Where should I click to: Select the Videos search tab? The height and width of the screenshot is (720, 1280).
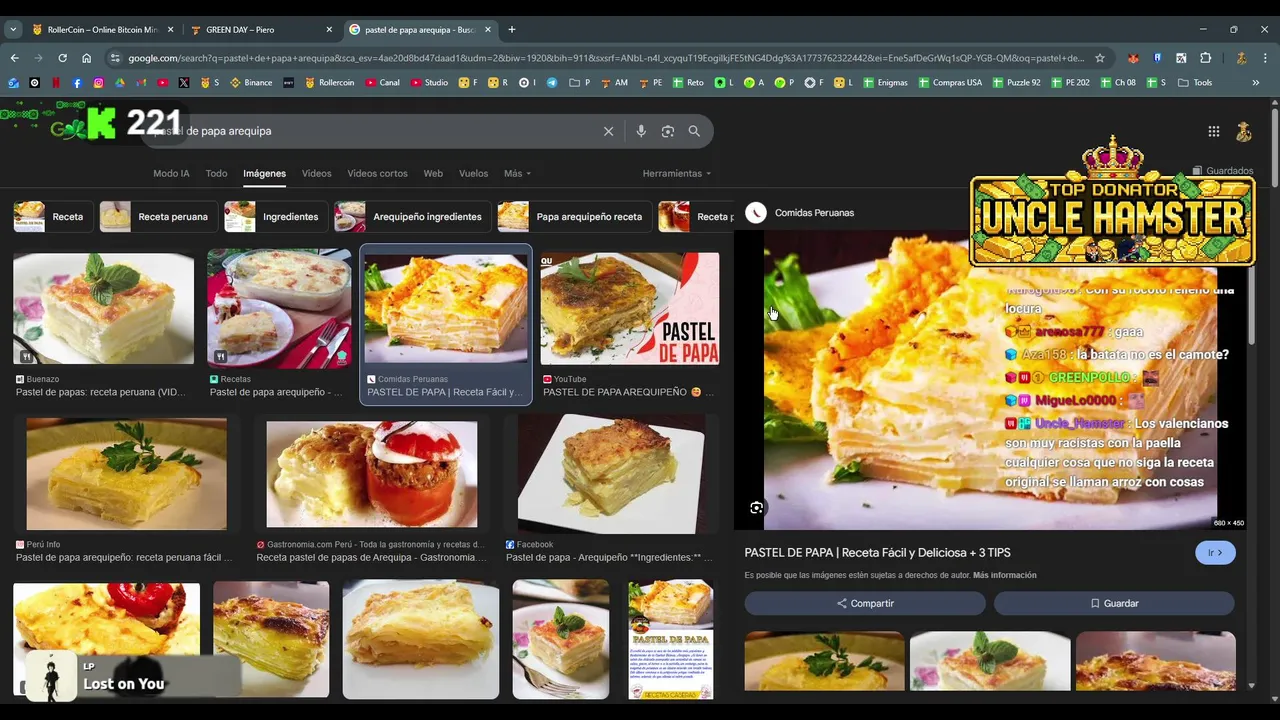tap(316, 173)
